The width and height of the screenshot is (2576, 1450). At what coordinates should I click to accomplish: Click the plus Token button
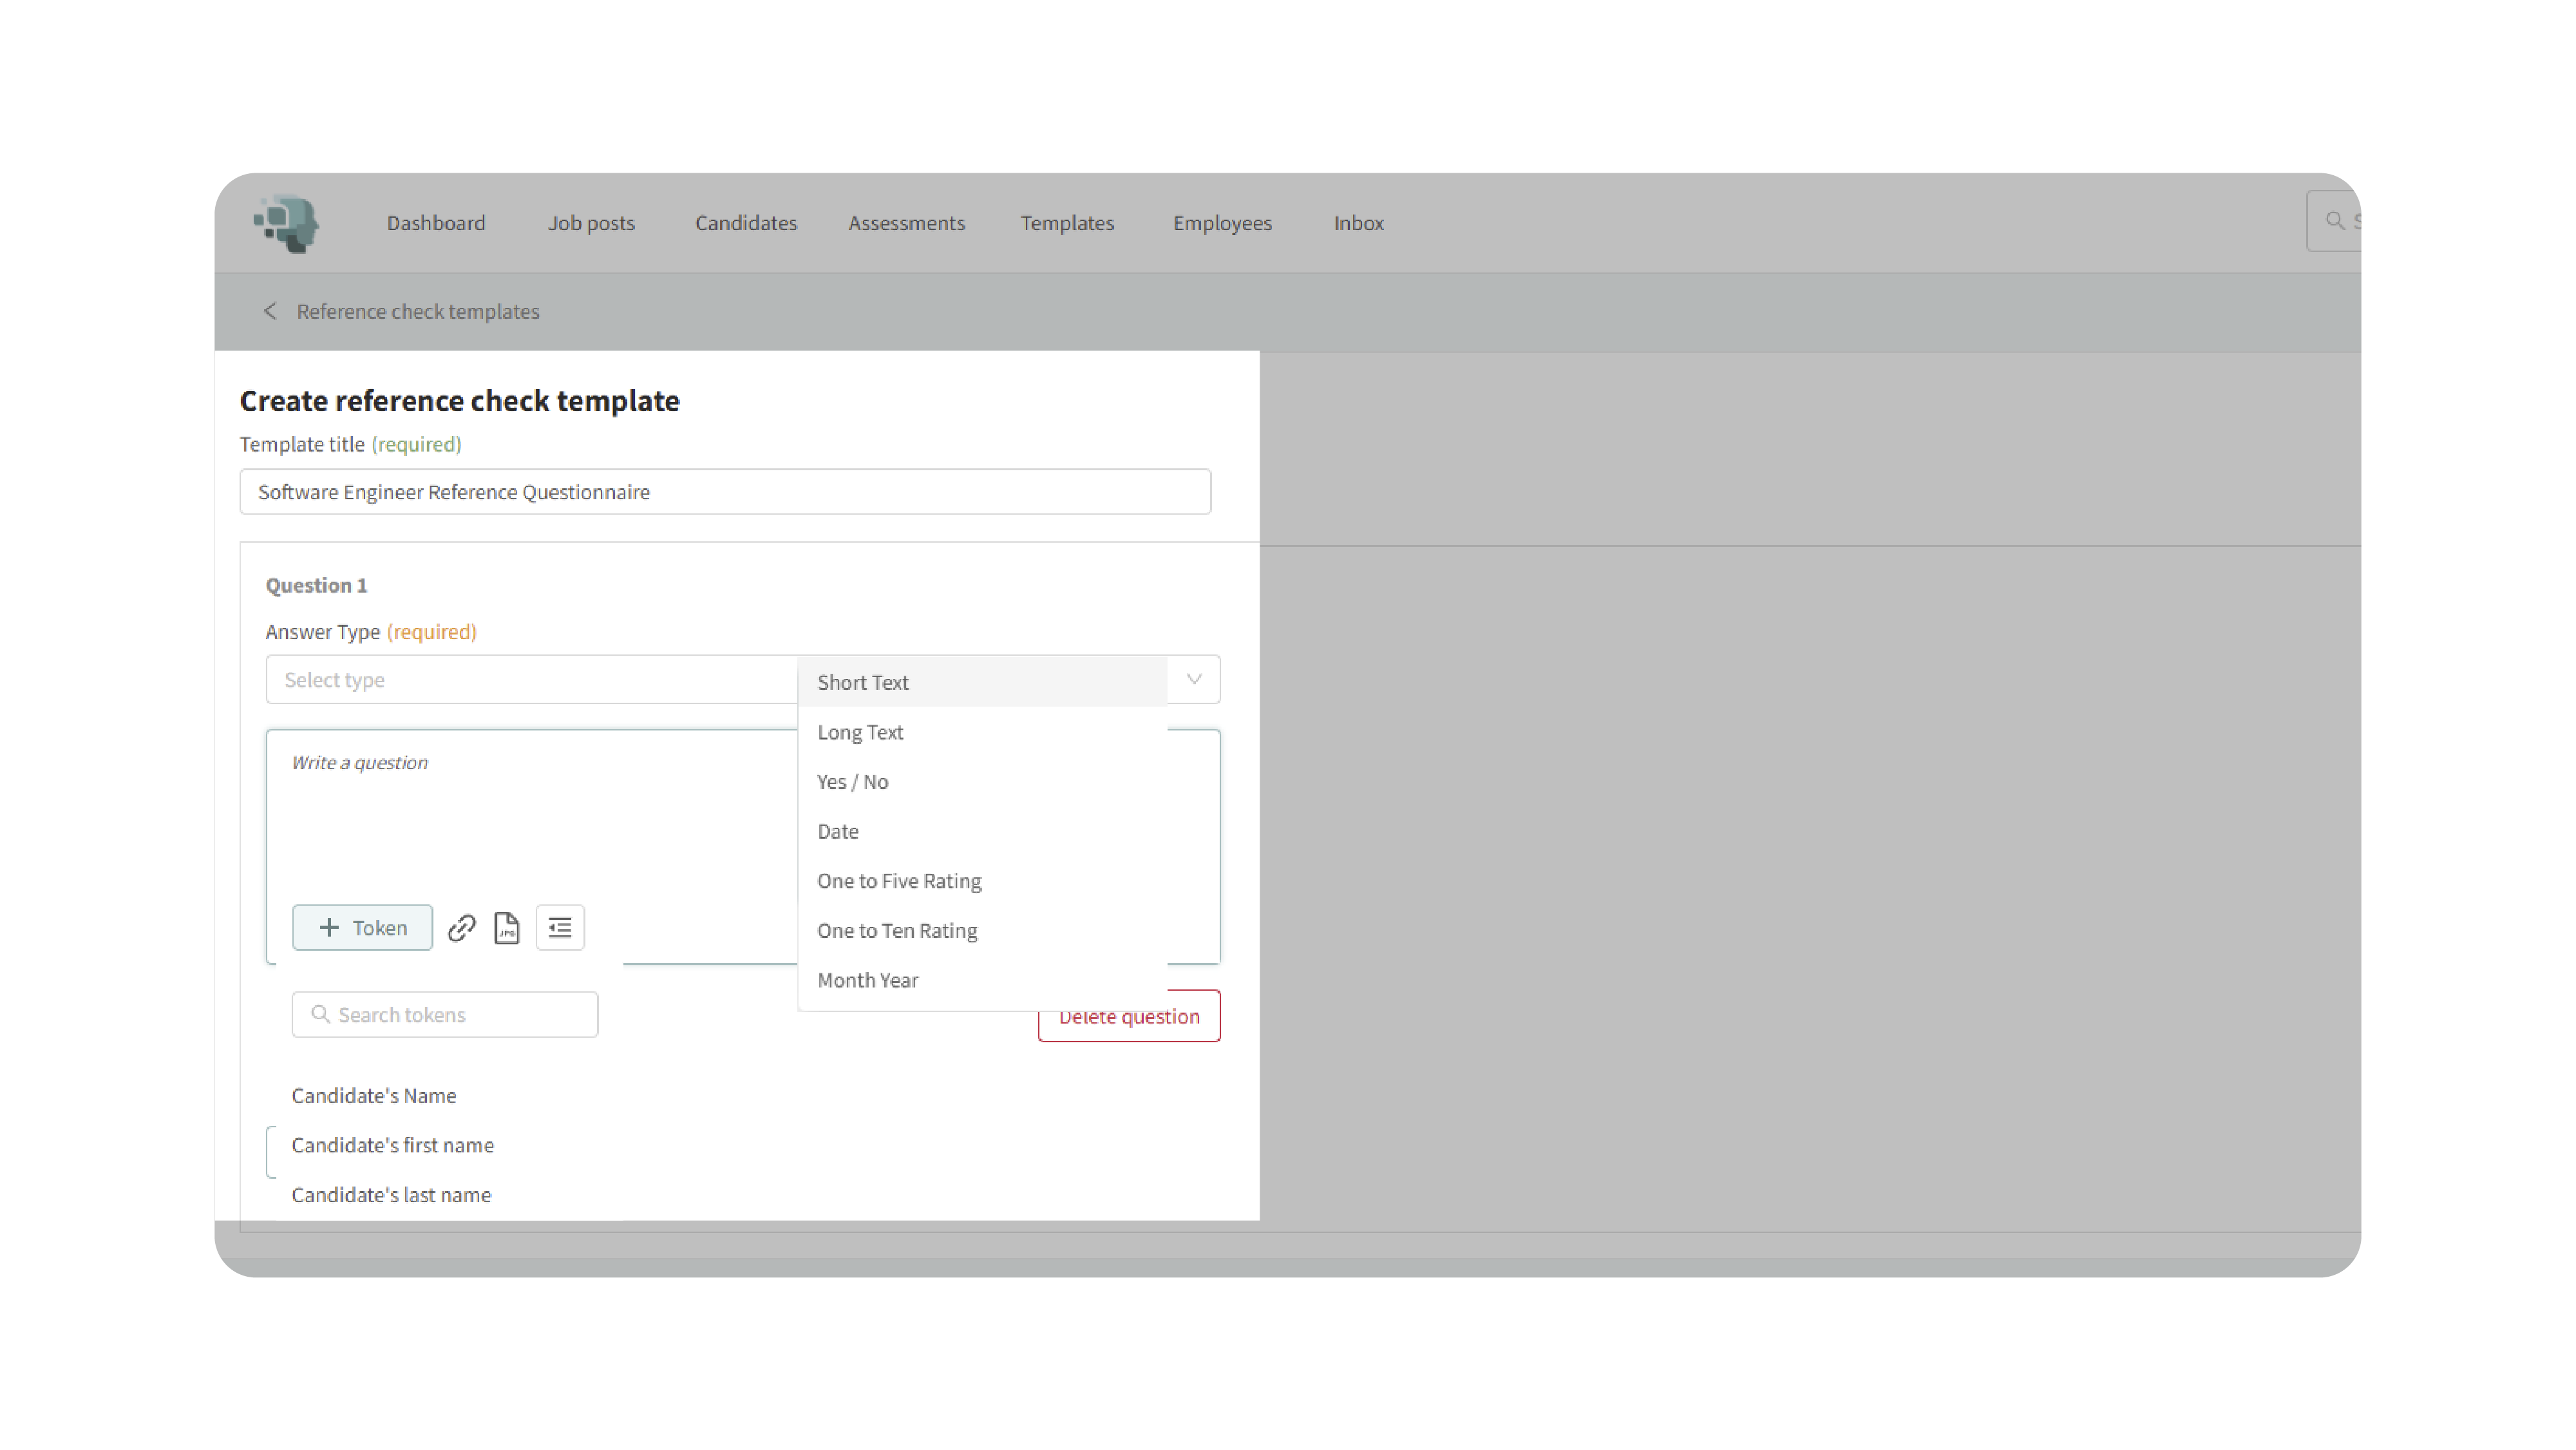click(362, 928)
